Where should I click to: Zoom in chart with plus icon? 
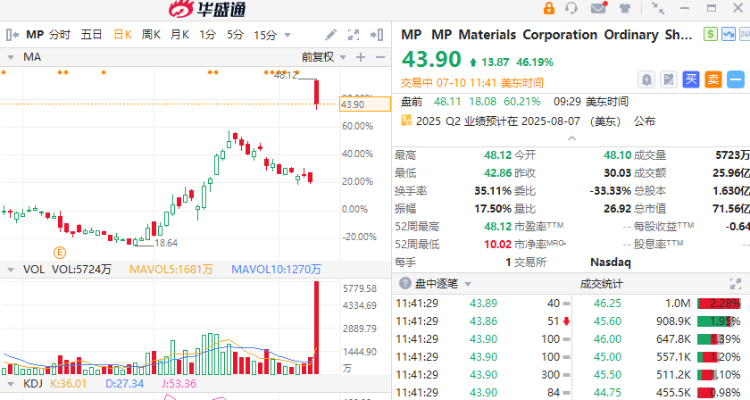(361, 57)
